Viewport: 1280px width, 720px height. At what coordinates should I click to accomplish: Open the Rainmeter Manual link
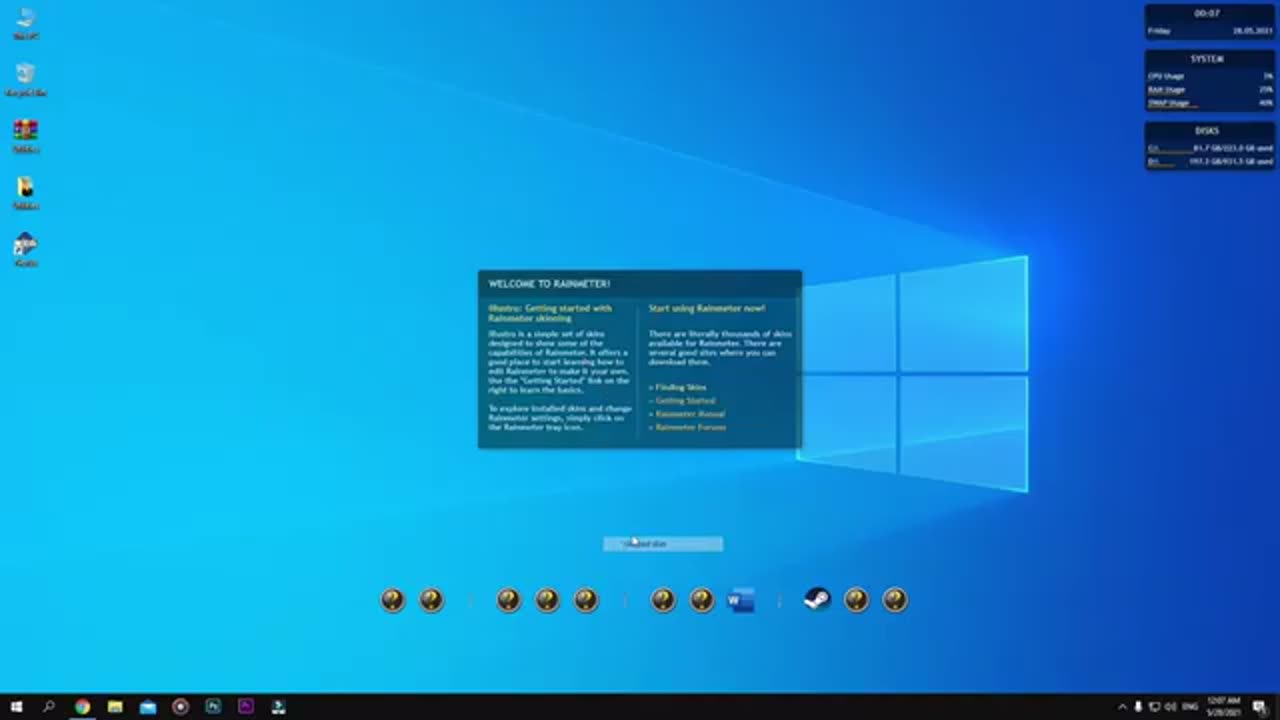689,414
